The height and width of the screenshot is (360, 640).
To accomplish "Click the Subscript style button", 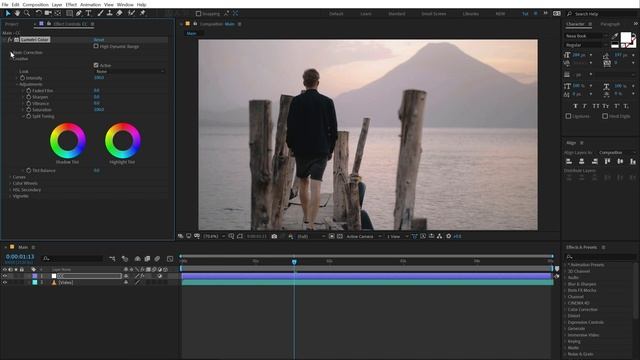I will (626, 106).
